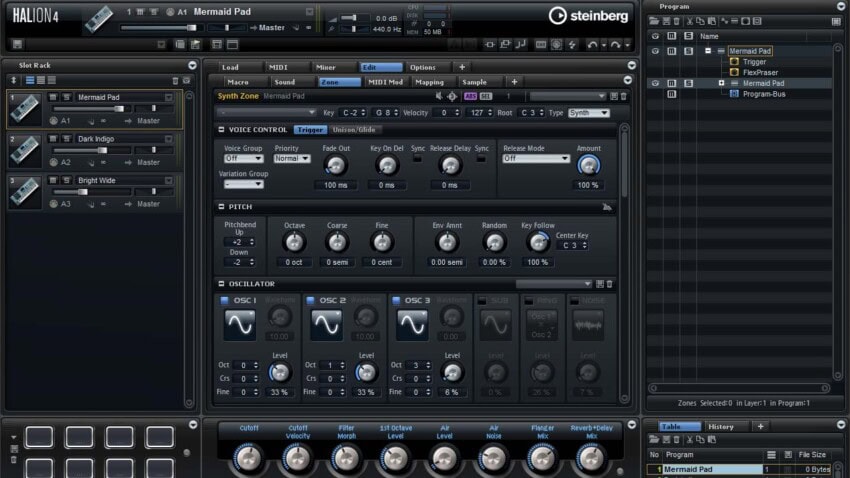The width and height of the screenshot is (850, 478).
Task: Open the folder icon in Program panel
Action: (x=656, y=20)
